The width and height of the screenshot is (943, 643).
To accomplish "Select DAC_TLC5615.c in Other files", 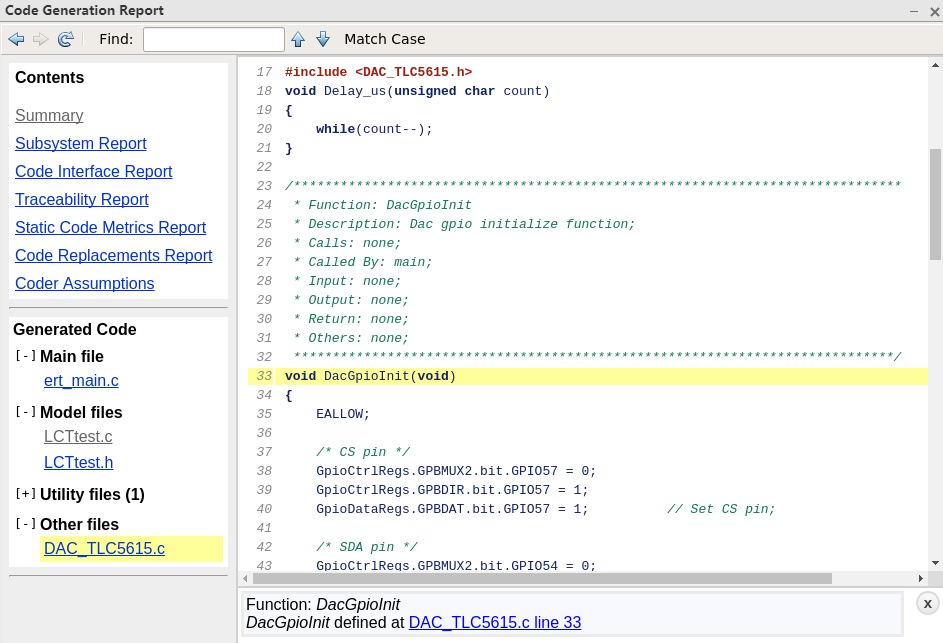I will click(104, 549).
